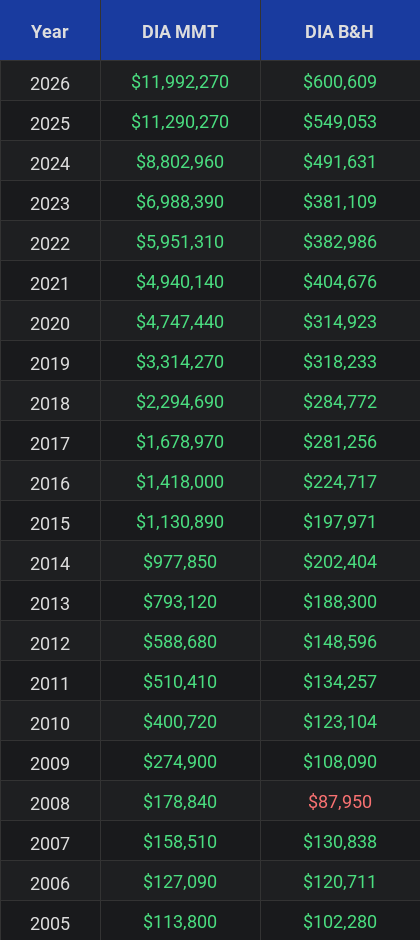Select the $202,404 value
The image size is (420, 940).
coord(340,562)
